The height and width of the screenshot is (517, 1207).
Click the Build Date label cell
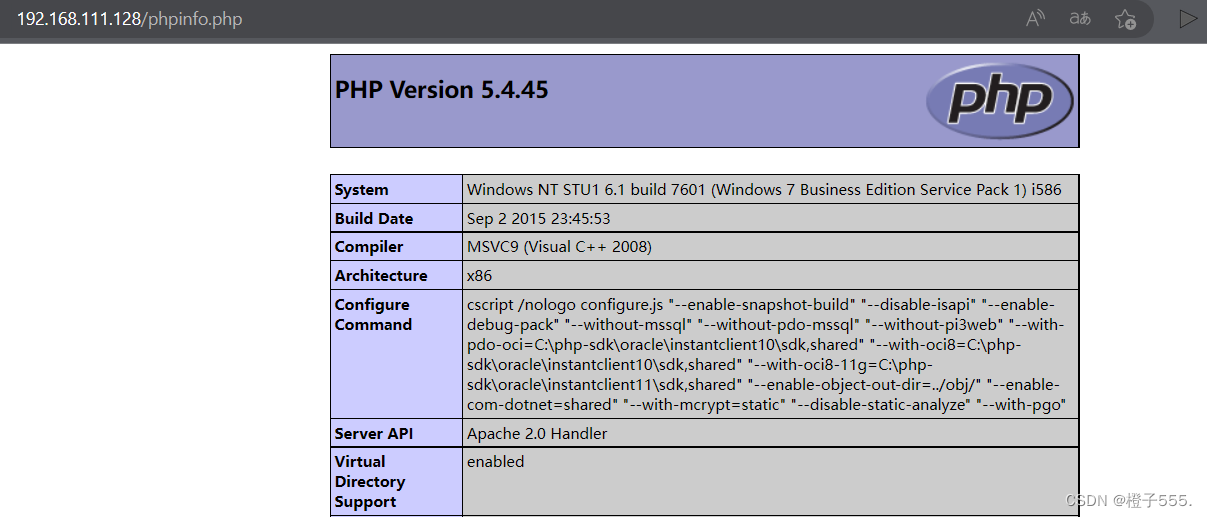tap(396, 218)
